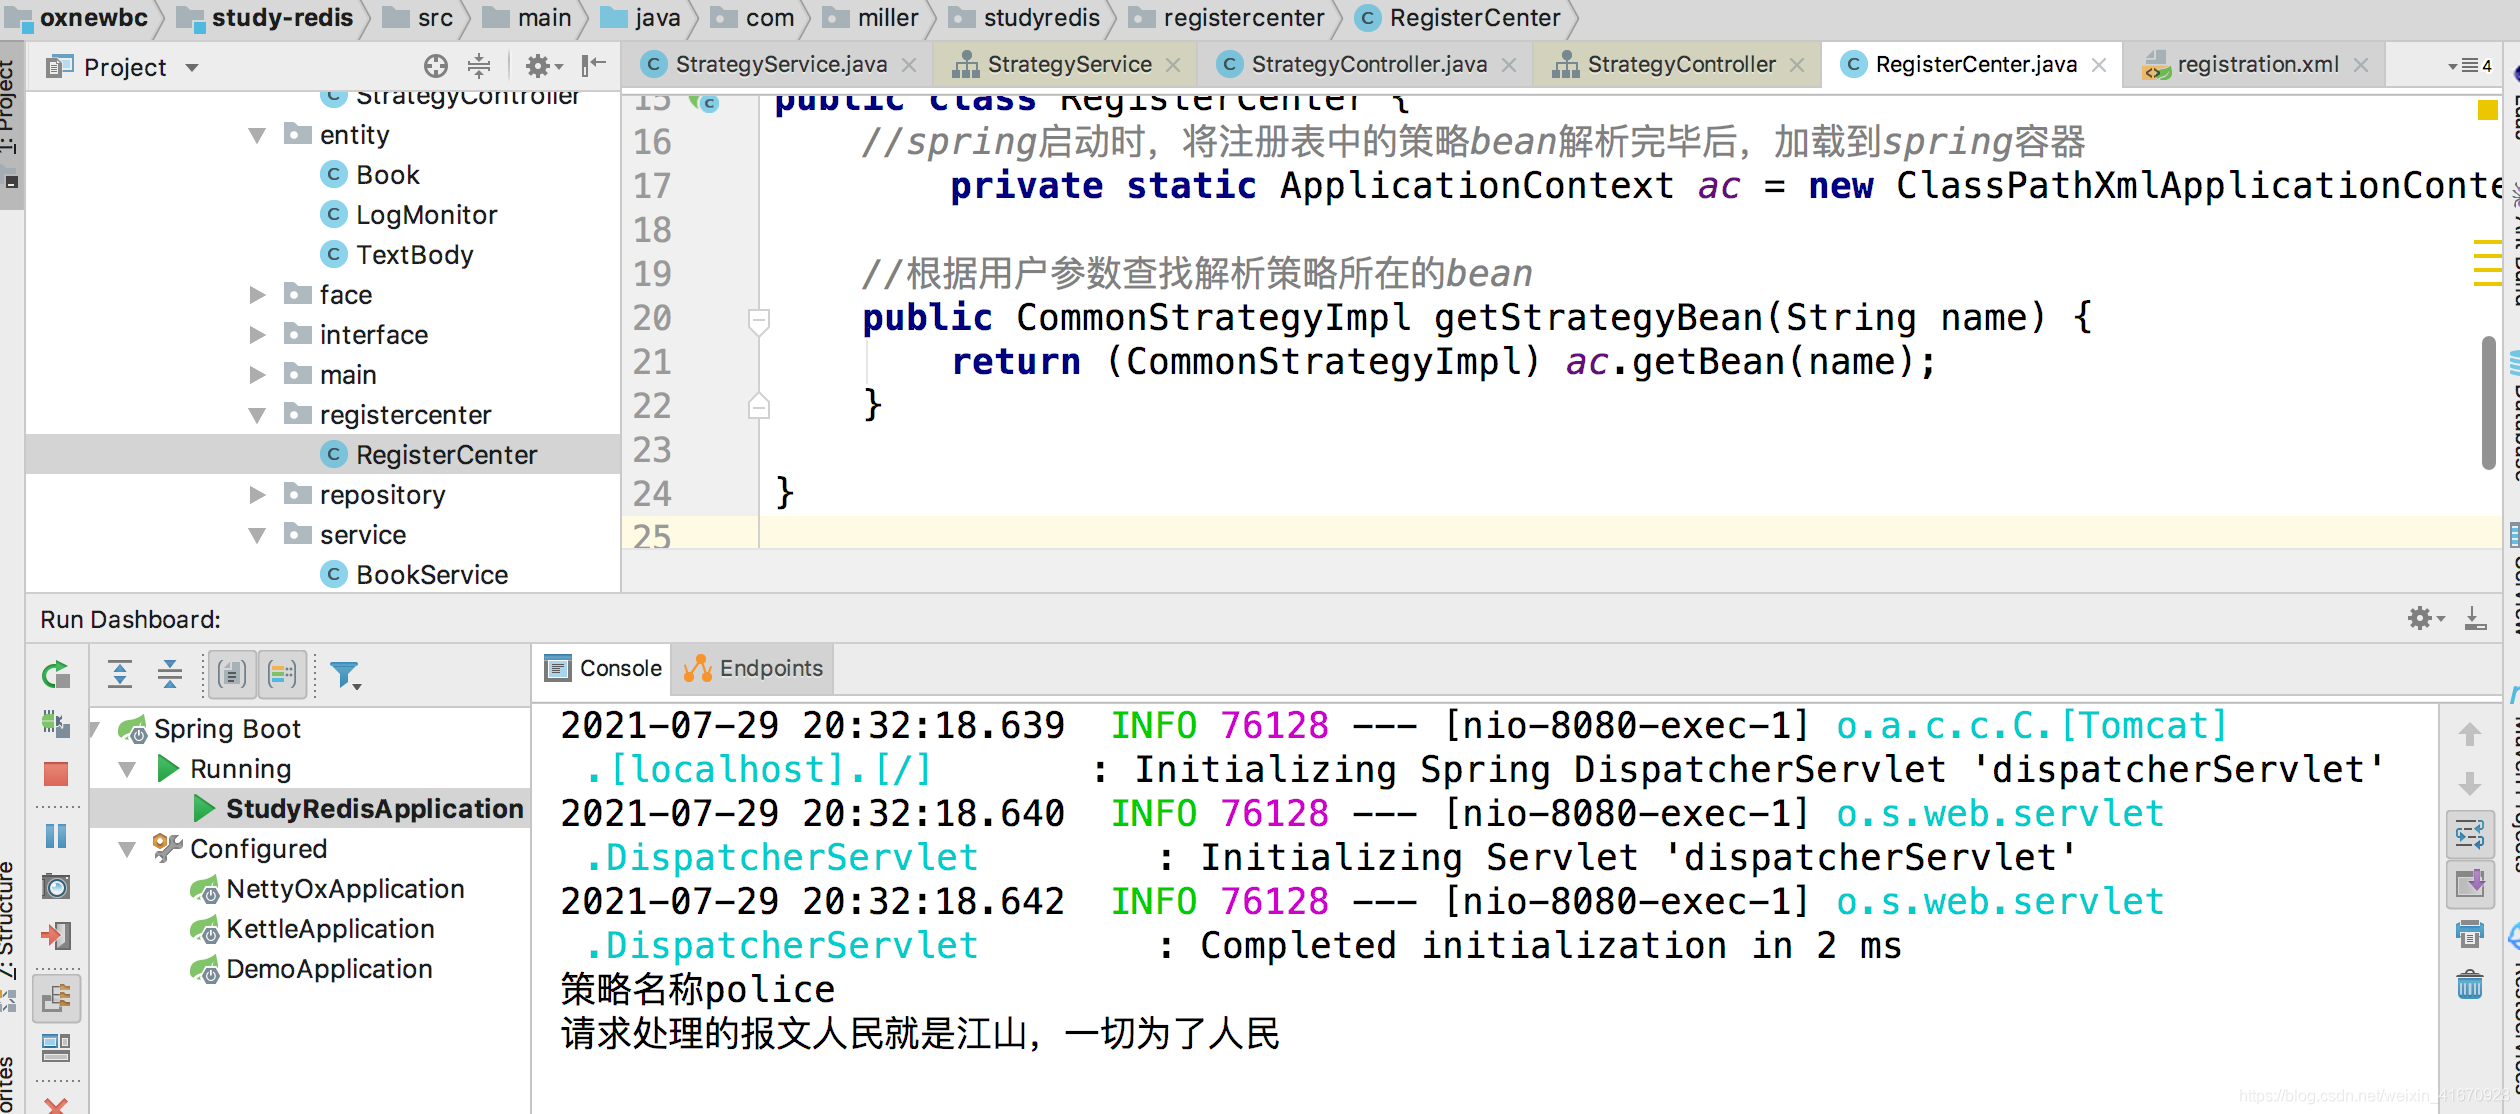Toggle soft-wrap in the console sidebar

click(x=2469, y=833)
